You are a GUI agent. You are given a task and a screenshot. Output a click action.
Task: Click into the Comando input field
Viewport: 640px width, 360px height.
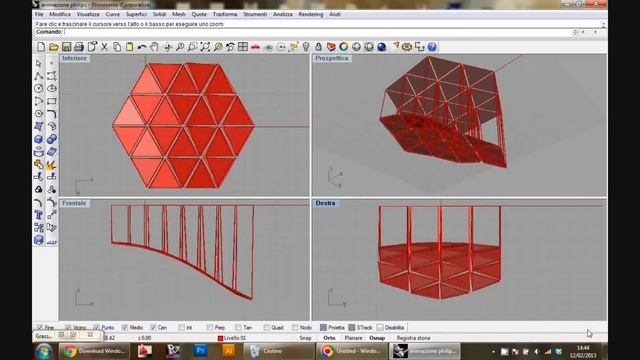click(318, 32)
